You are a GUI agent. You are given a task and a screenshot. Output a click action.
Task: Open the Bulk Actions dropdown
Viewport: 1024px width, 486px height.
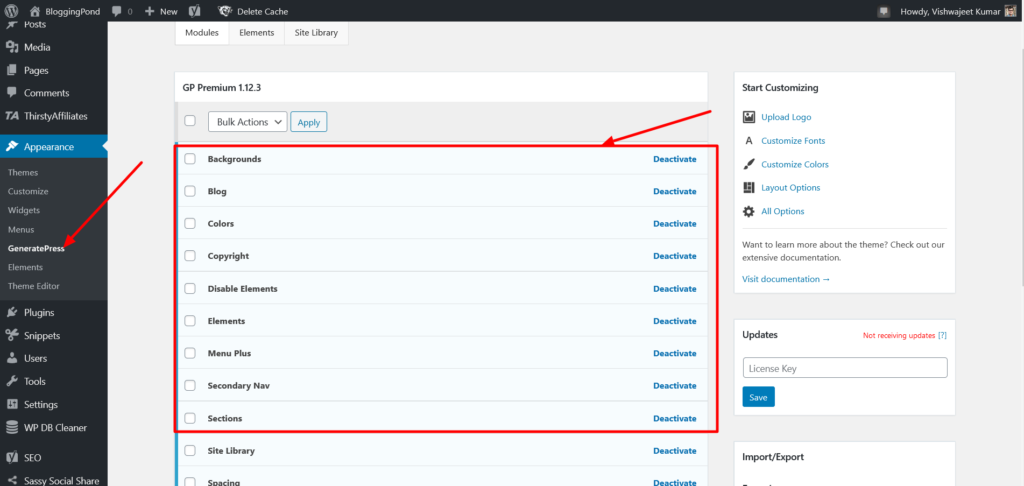[248, 122]
